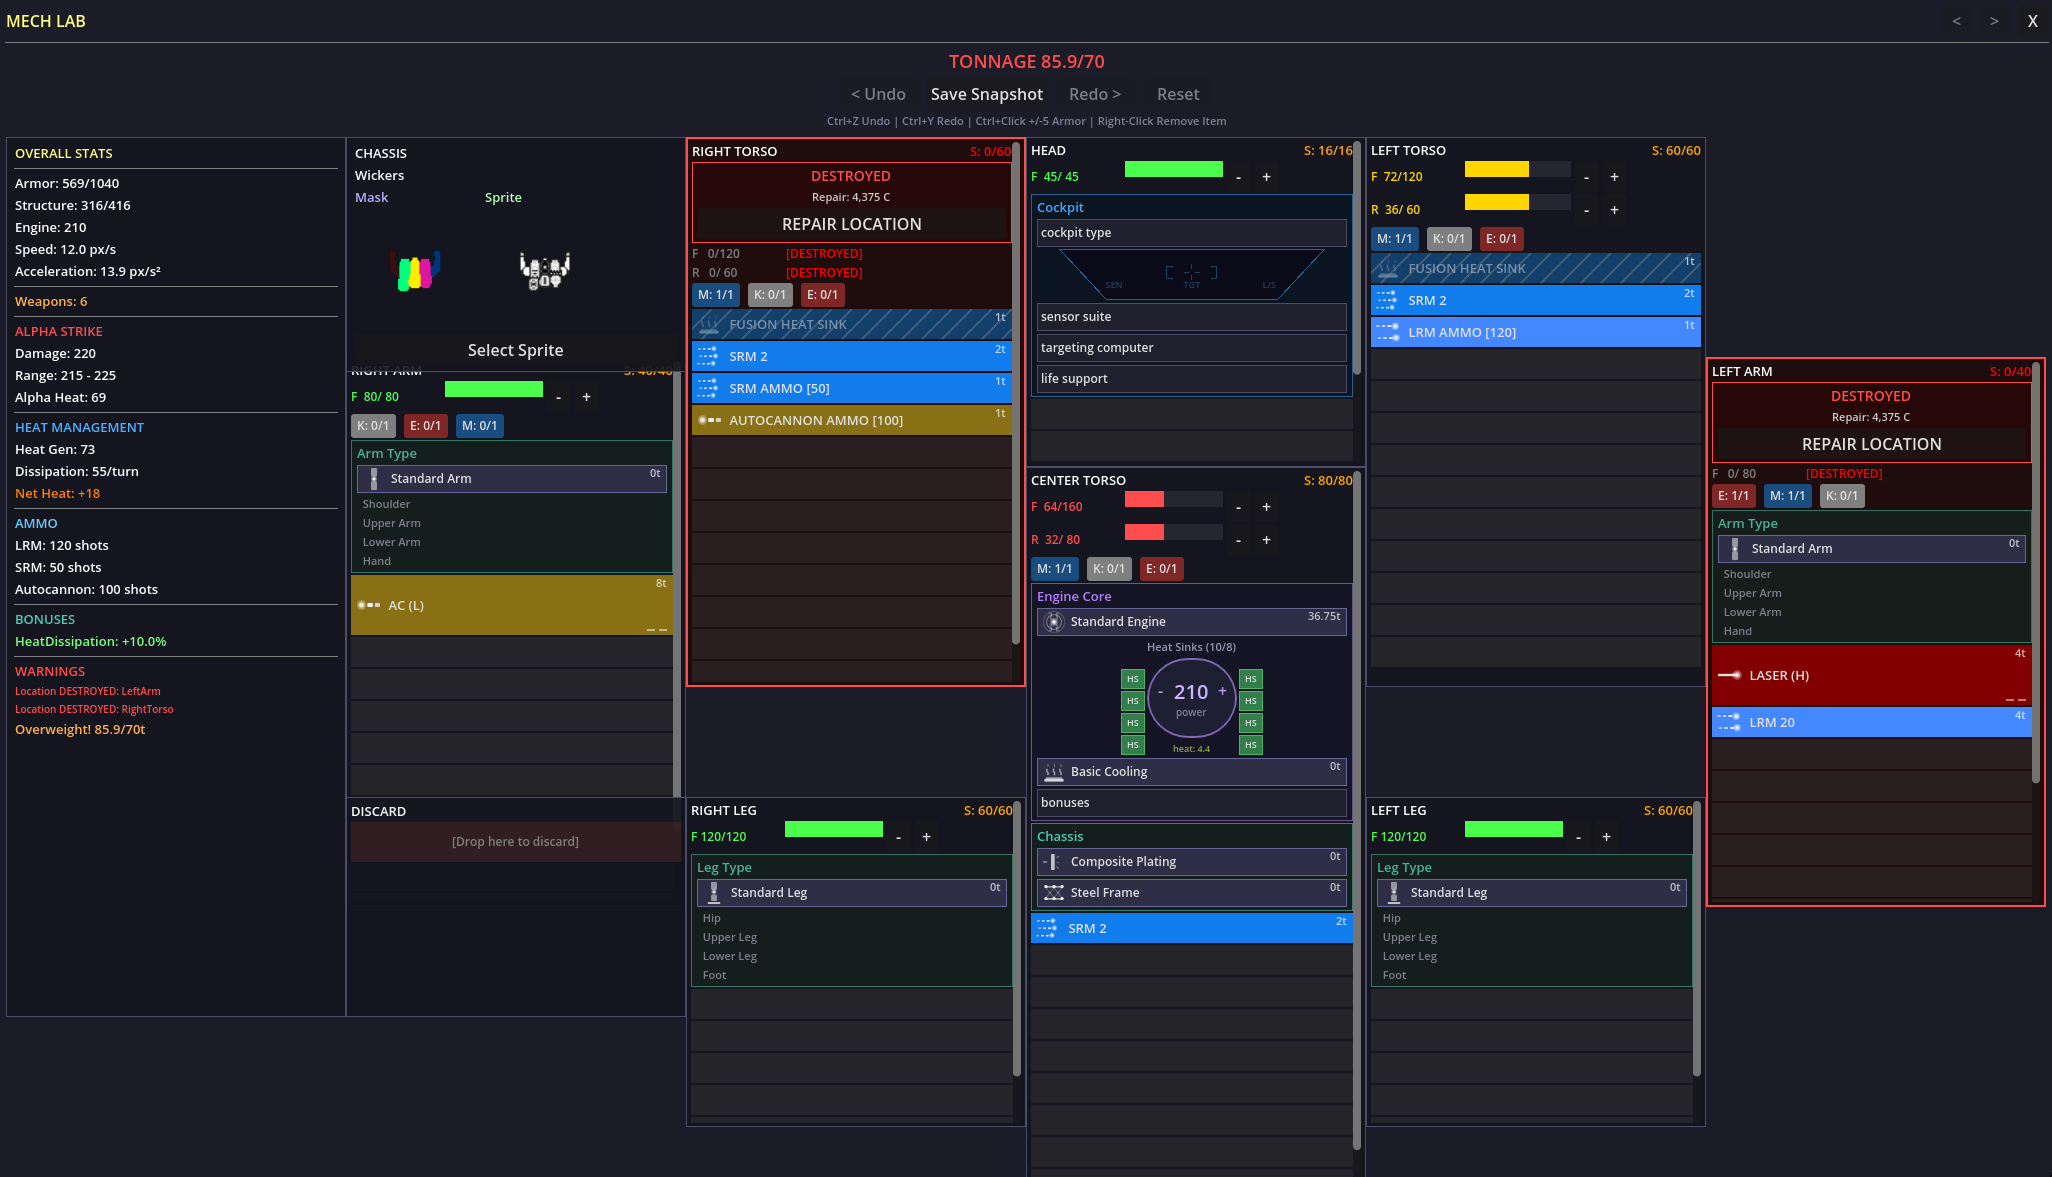Toggle the M: 1/1 hardpoint in Center Torso
Screen dimensions: 2052x1177
tap(1054, 569)
